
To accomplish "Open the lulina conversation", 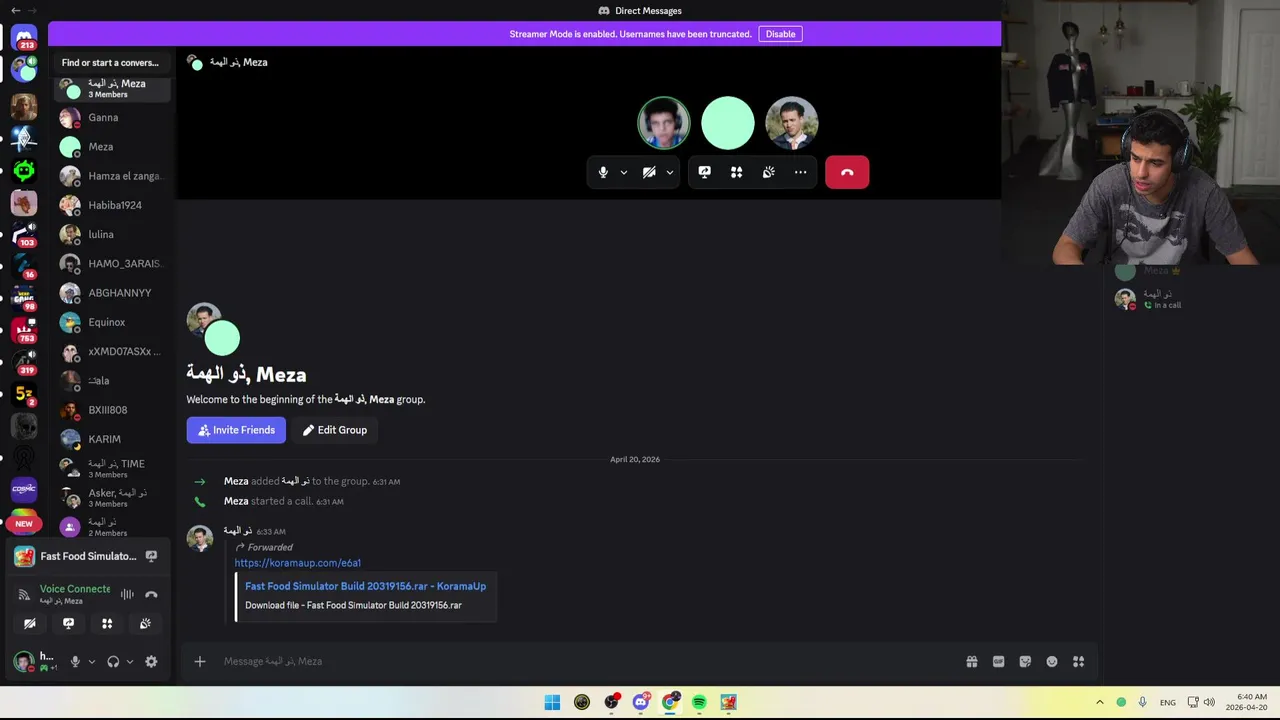I will (112, 234).
